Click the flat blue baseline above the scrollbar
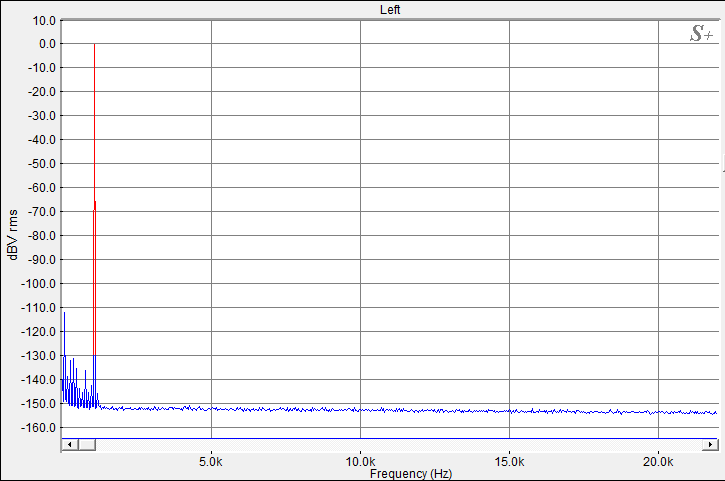This screenshot has width=725, height=481. pos(390,438)
